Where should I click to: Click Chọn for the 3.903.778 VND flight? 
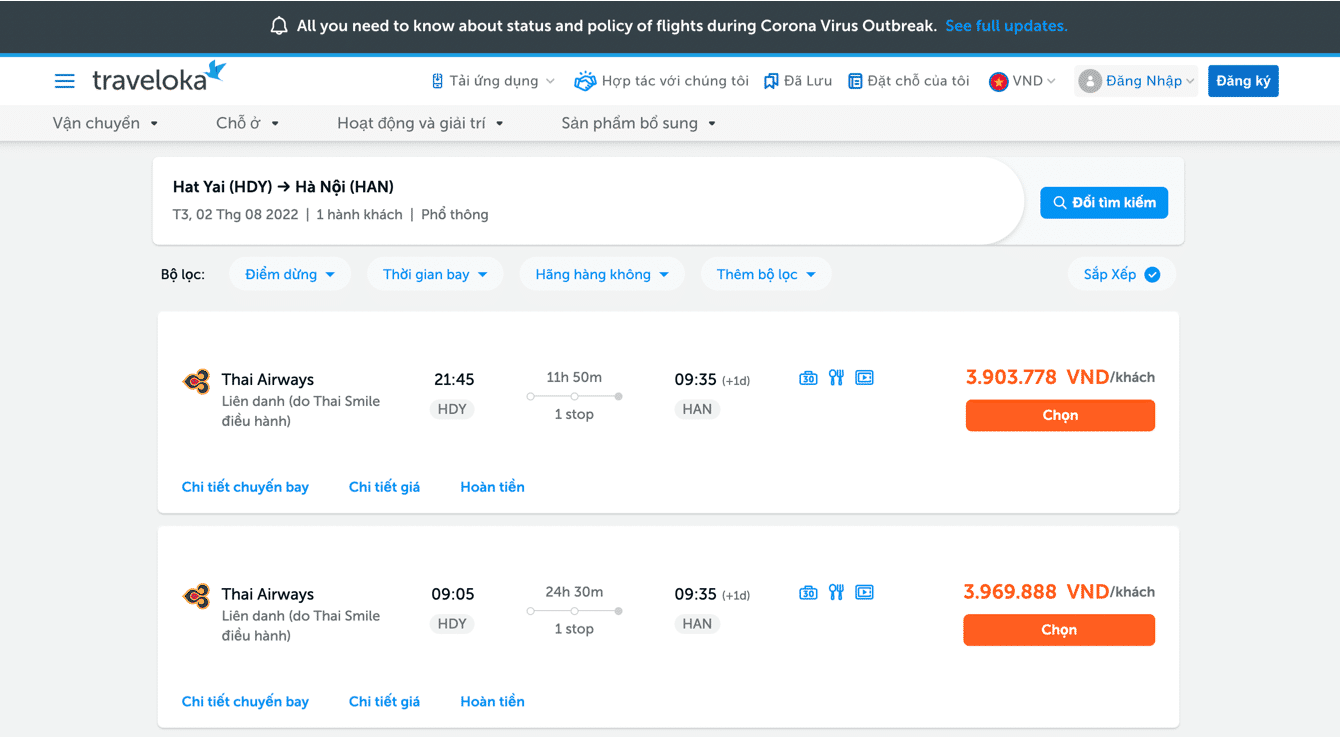pos(1060,415)
